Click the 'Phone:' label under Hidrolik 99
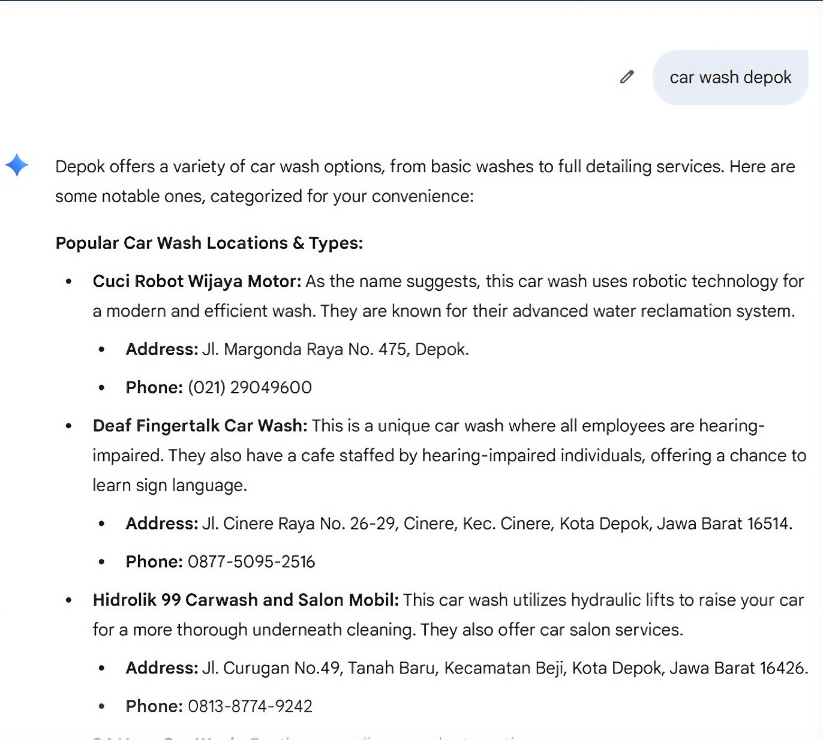The image size is (823, 740). [154, 706]
